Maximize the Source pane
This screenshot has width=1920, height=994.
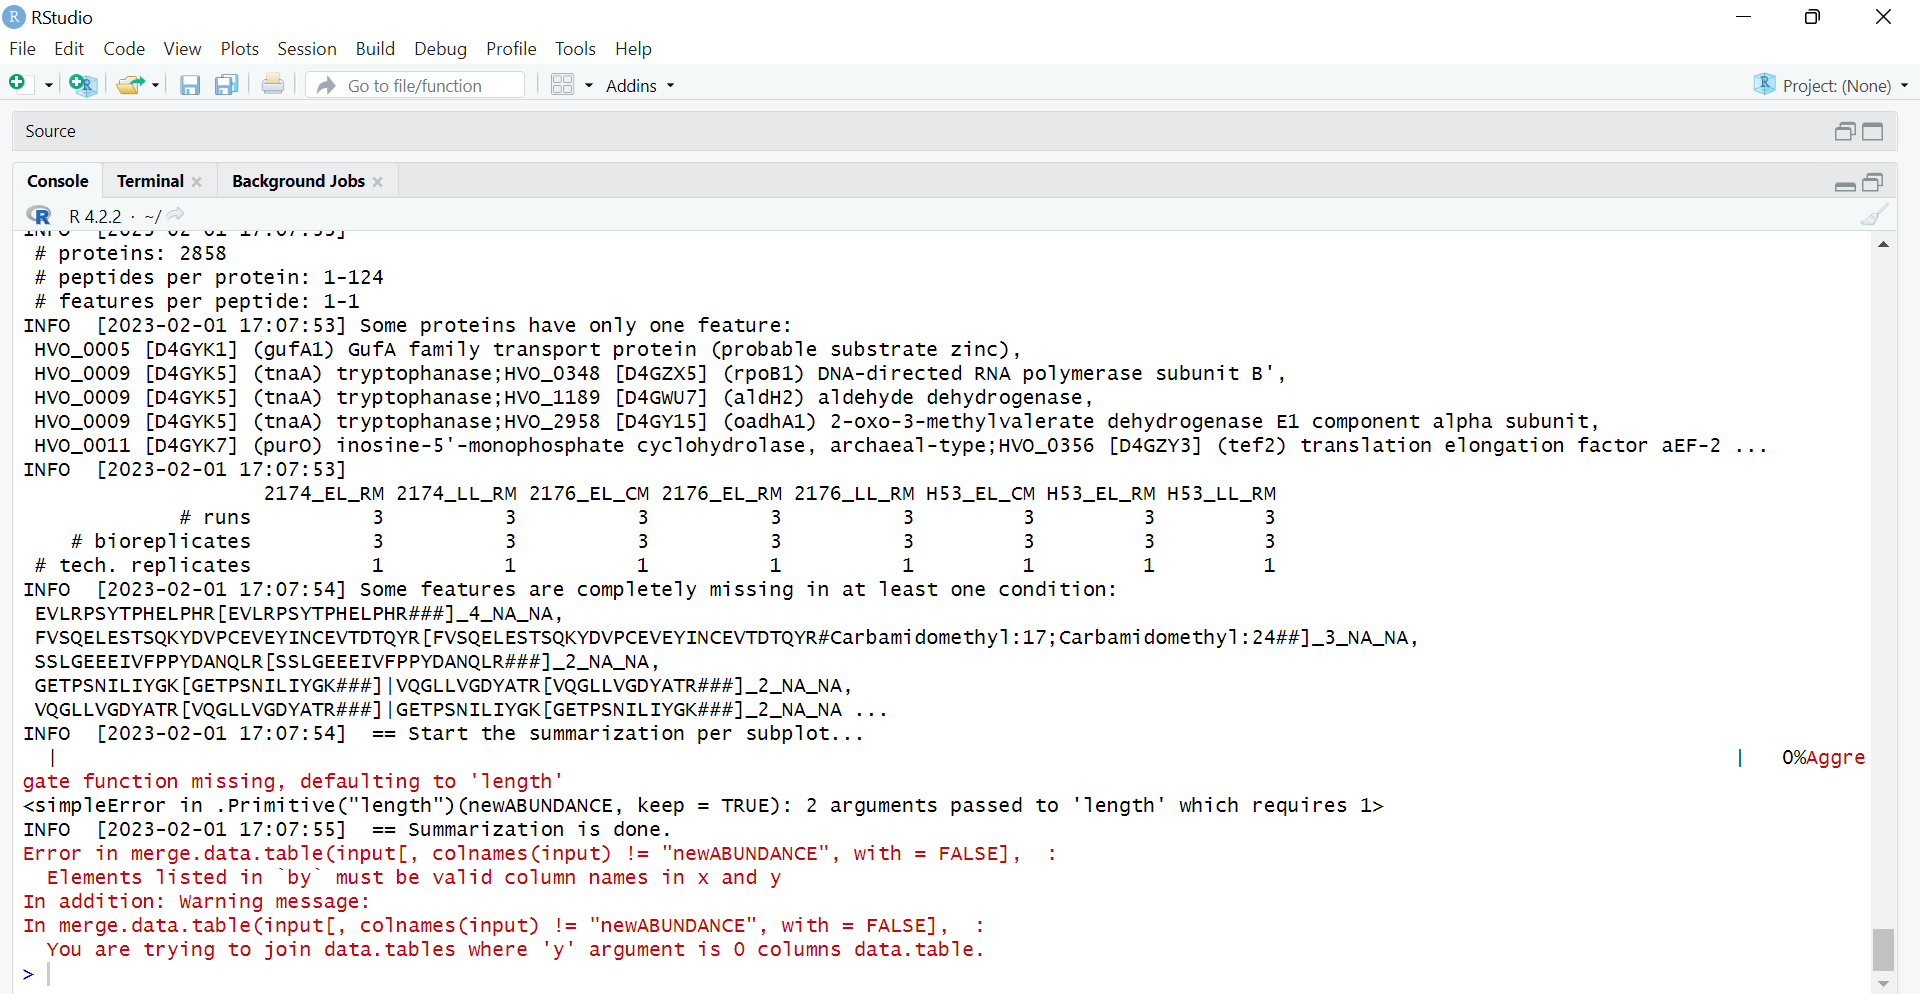click(1873, 131)
